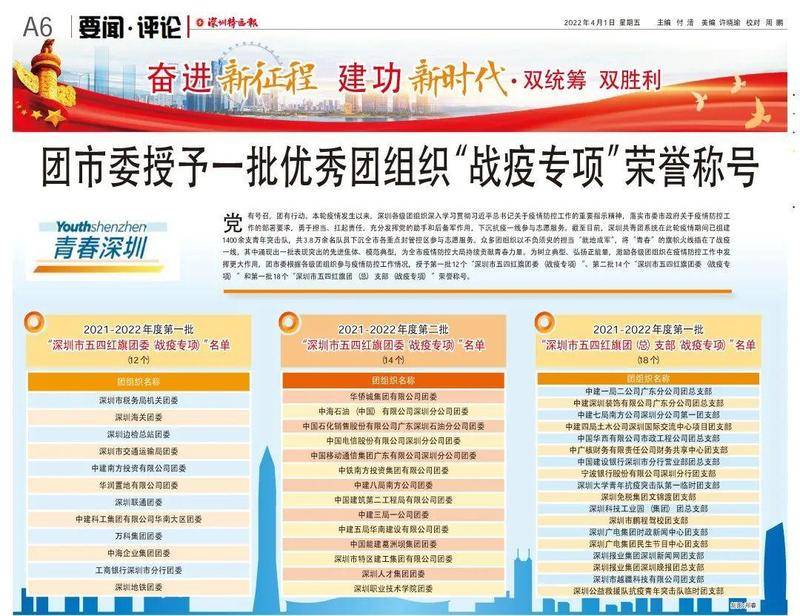800x616 pixels.
Task: Select the row "深圳免税集团文锦渡团支部"
Action: [x=648, y=497]
